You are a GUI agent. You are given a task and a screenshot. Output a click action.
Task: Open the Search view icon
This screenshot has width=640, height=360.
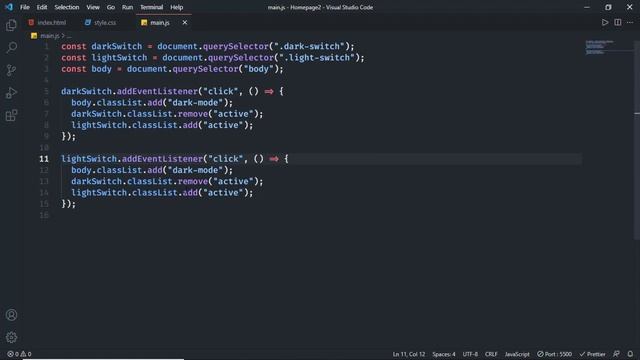pos(11,48)
